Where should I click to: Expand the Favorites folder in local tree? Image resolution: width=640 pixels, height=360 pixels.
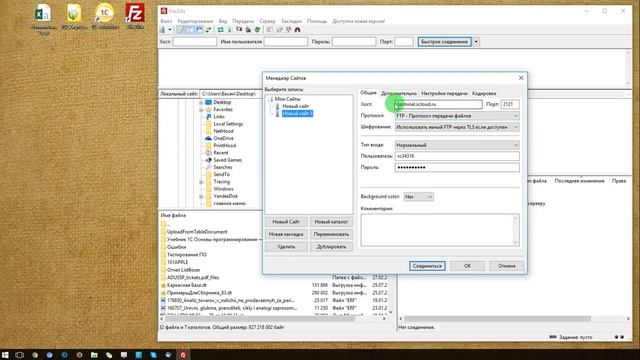[x=201, y=110]
